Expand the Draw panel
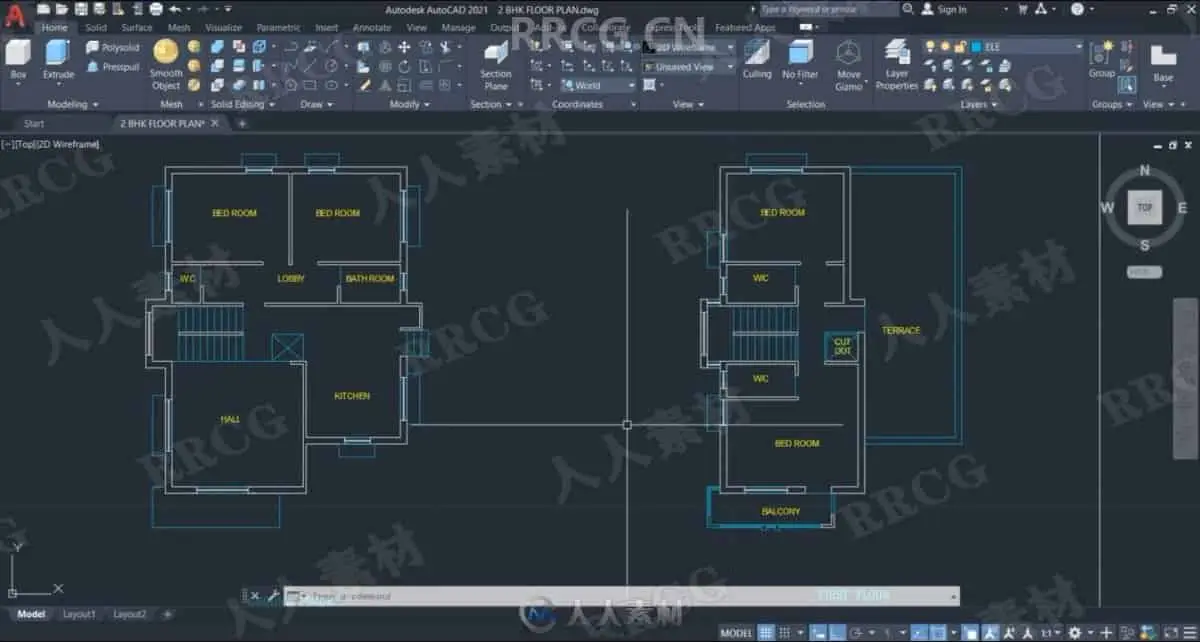The width and height of the screenshot is (1200, 642). tap(316, 104)
